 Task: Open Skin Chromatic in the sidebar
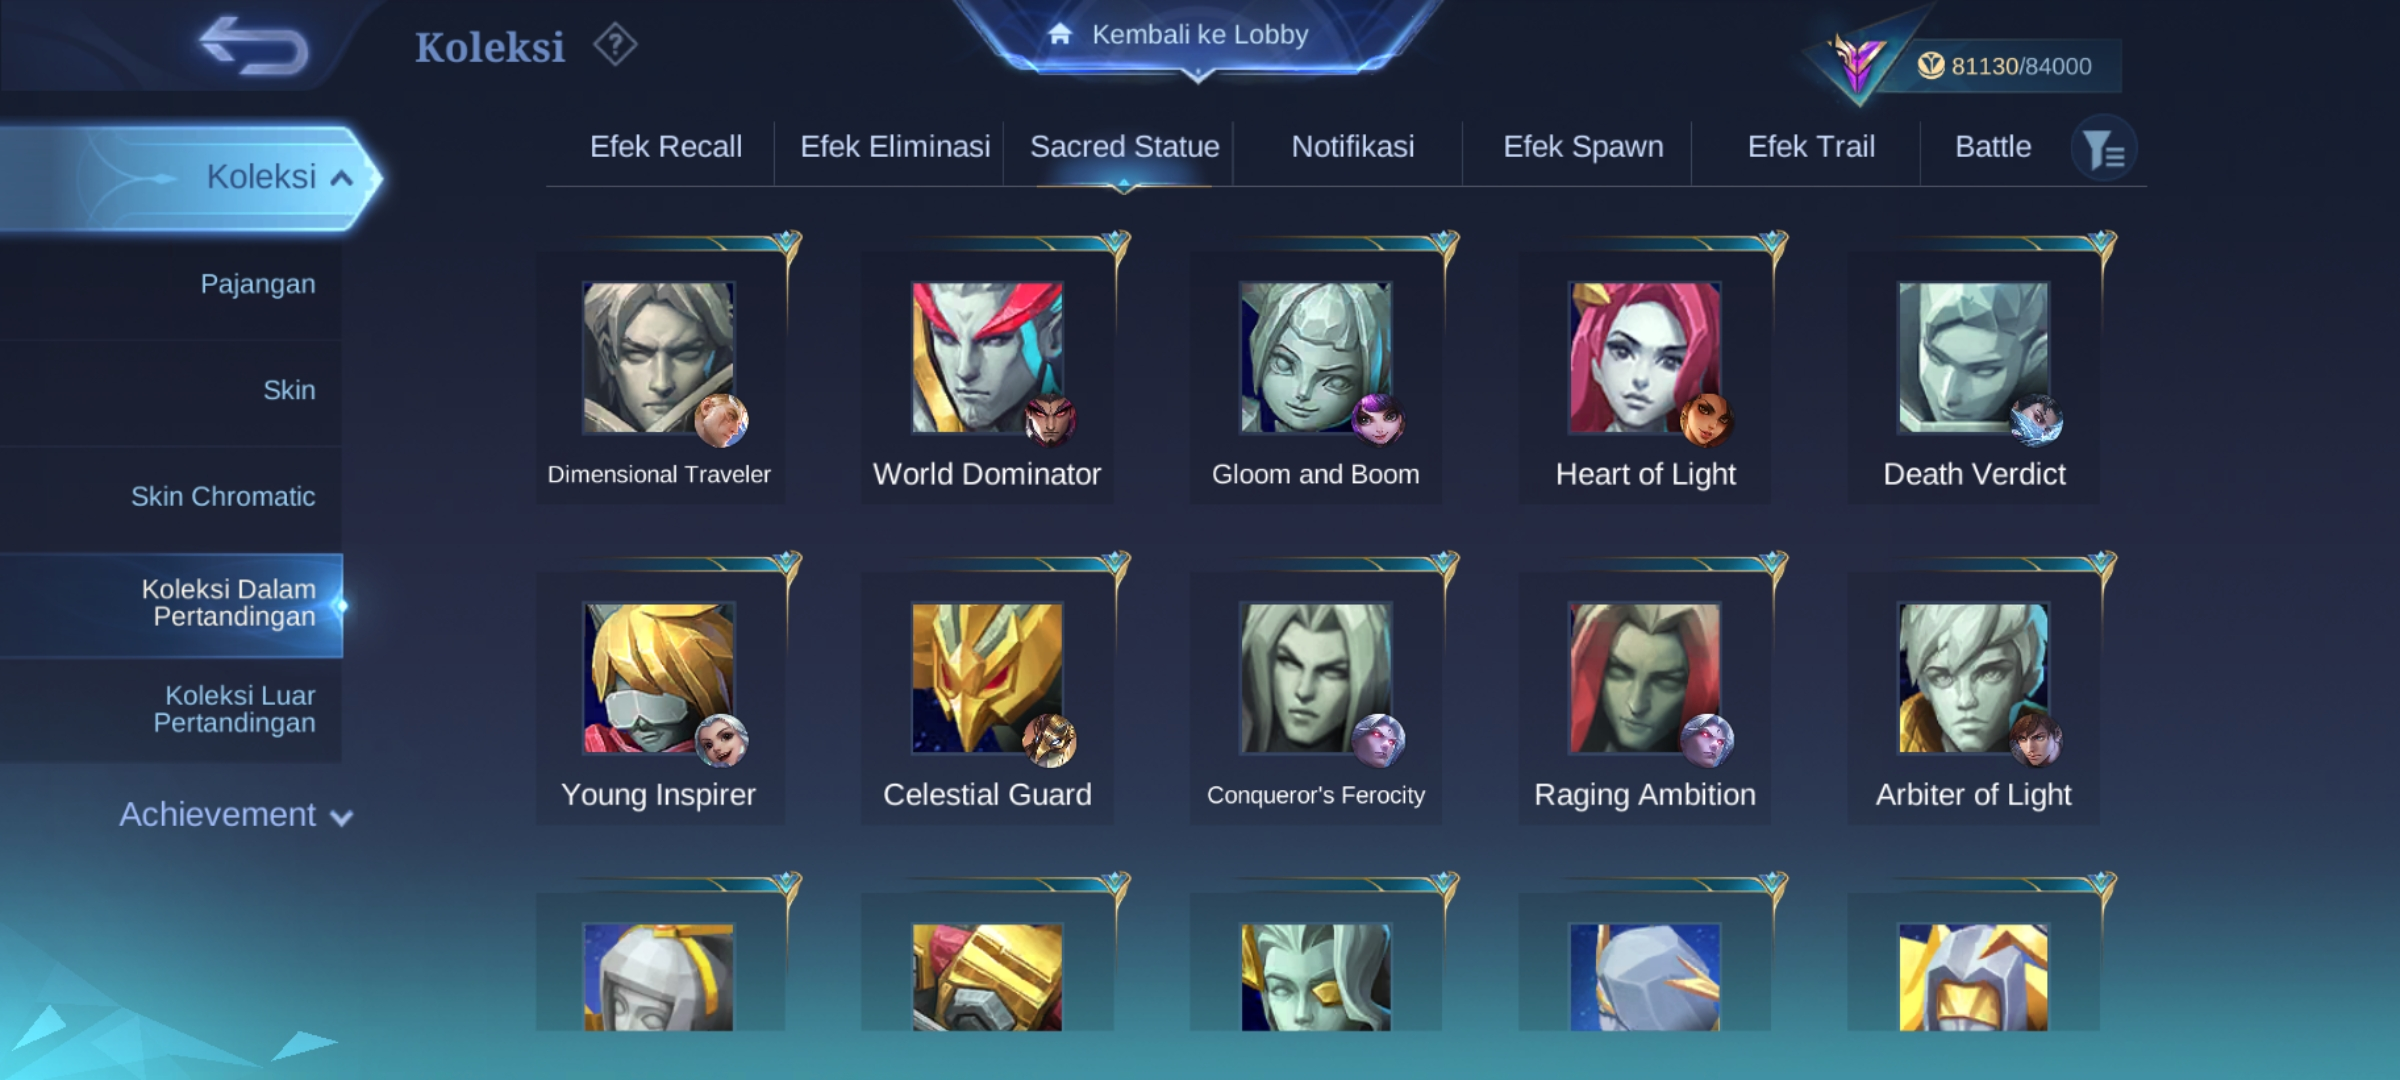[223, 497]
